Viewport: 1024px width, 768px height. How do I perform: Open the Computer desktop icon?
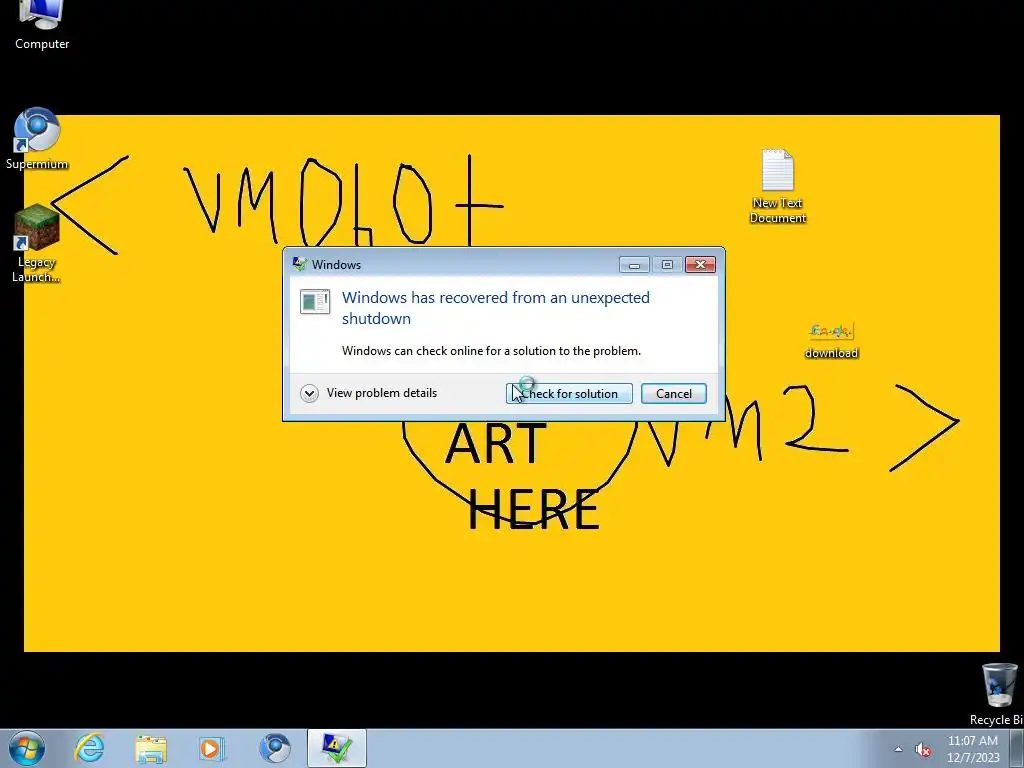pyautogui.click(x=42, y=24)
